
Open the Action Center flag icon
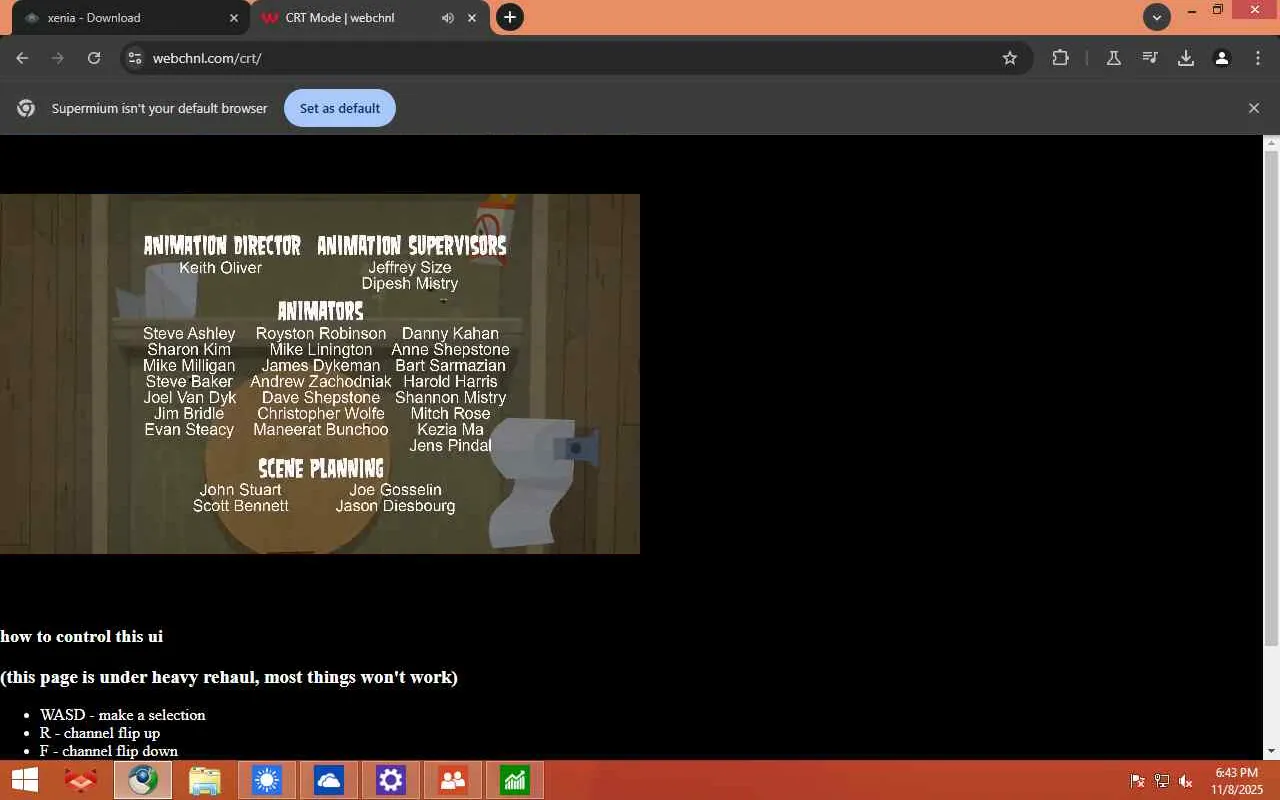click(1137, 781)
